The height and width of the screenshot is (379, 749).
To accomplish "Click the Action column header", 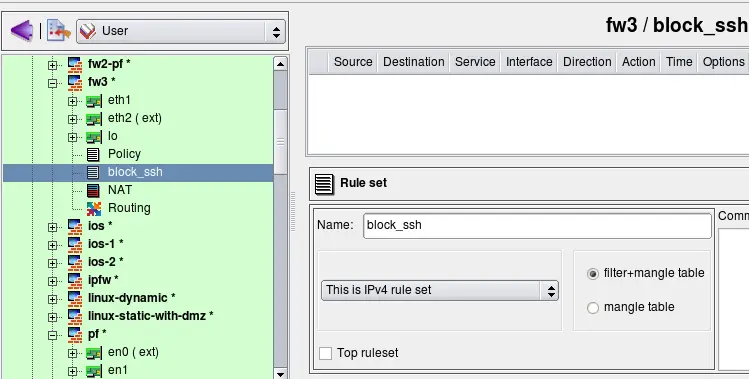I will (x=638, y=62).
